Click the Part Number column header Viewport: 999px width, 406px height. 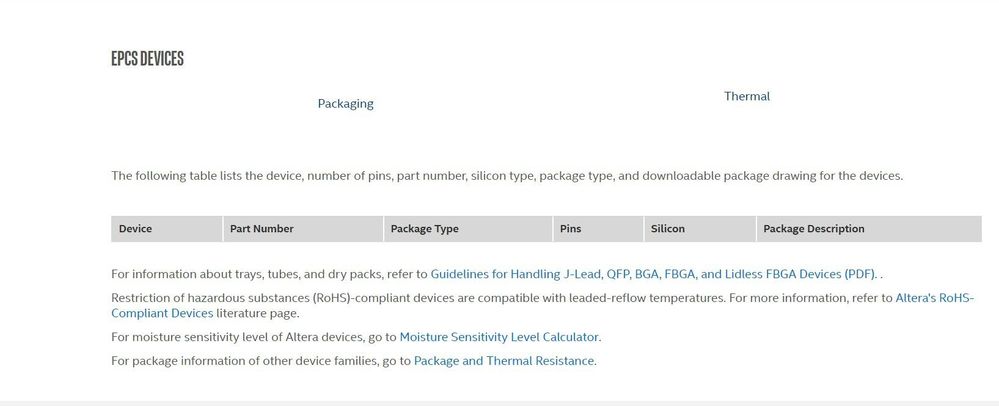tap(261, 229)
